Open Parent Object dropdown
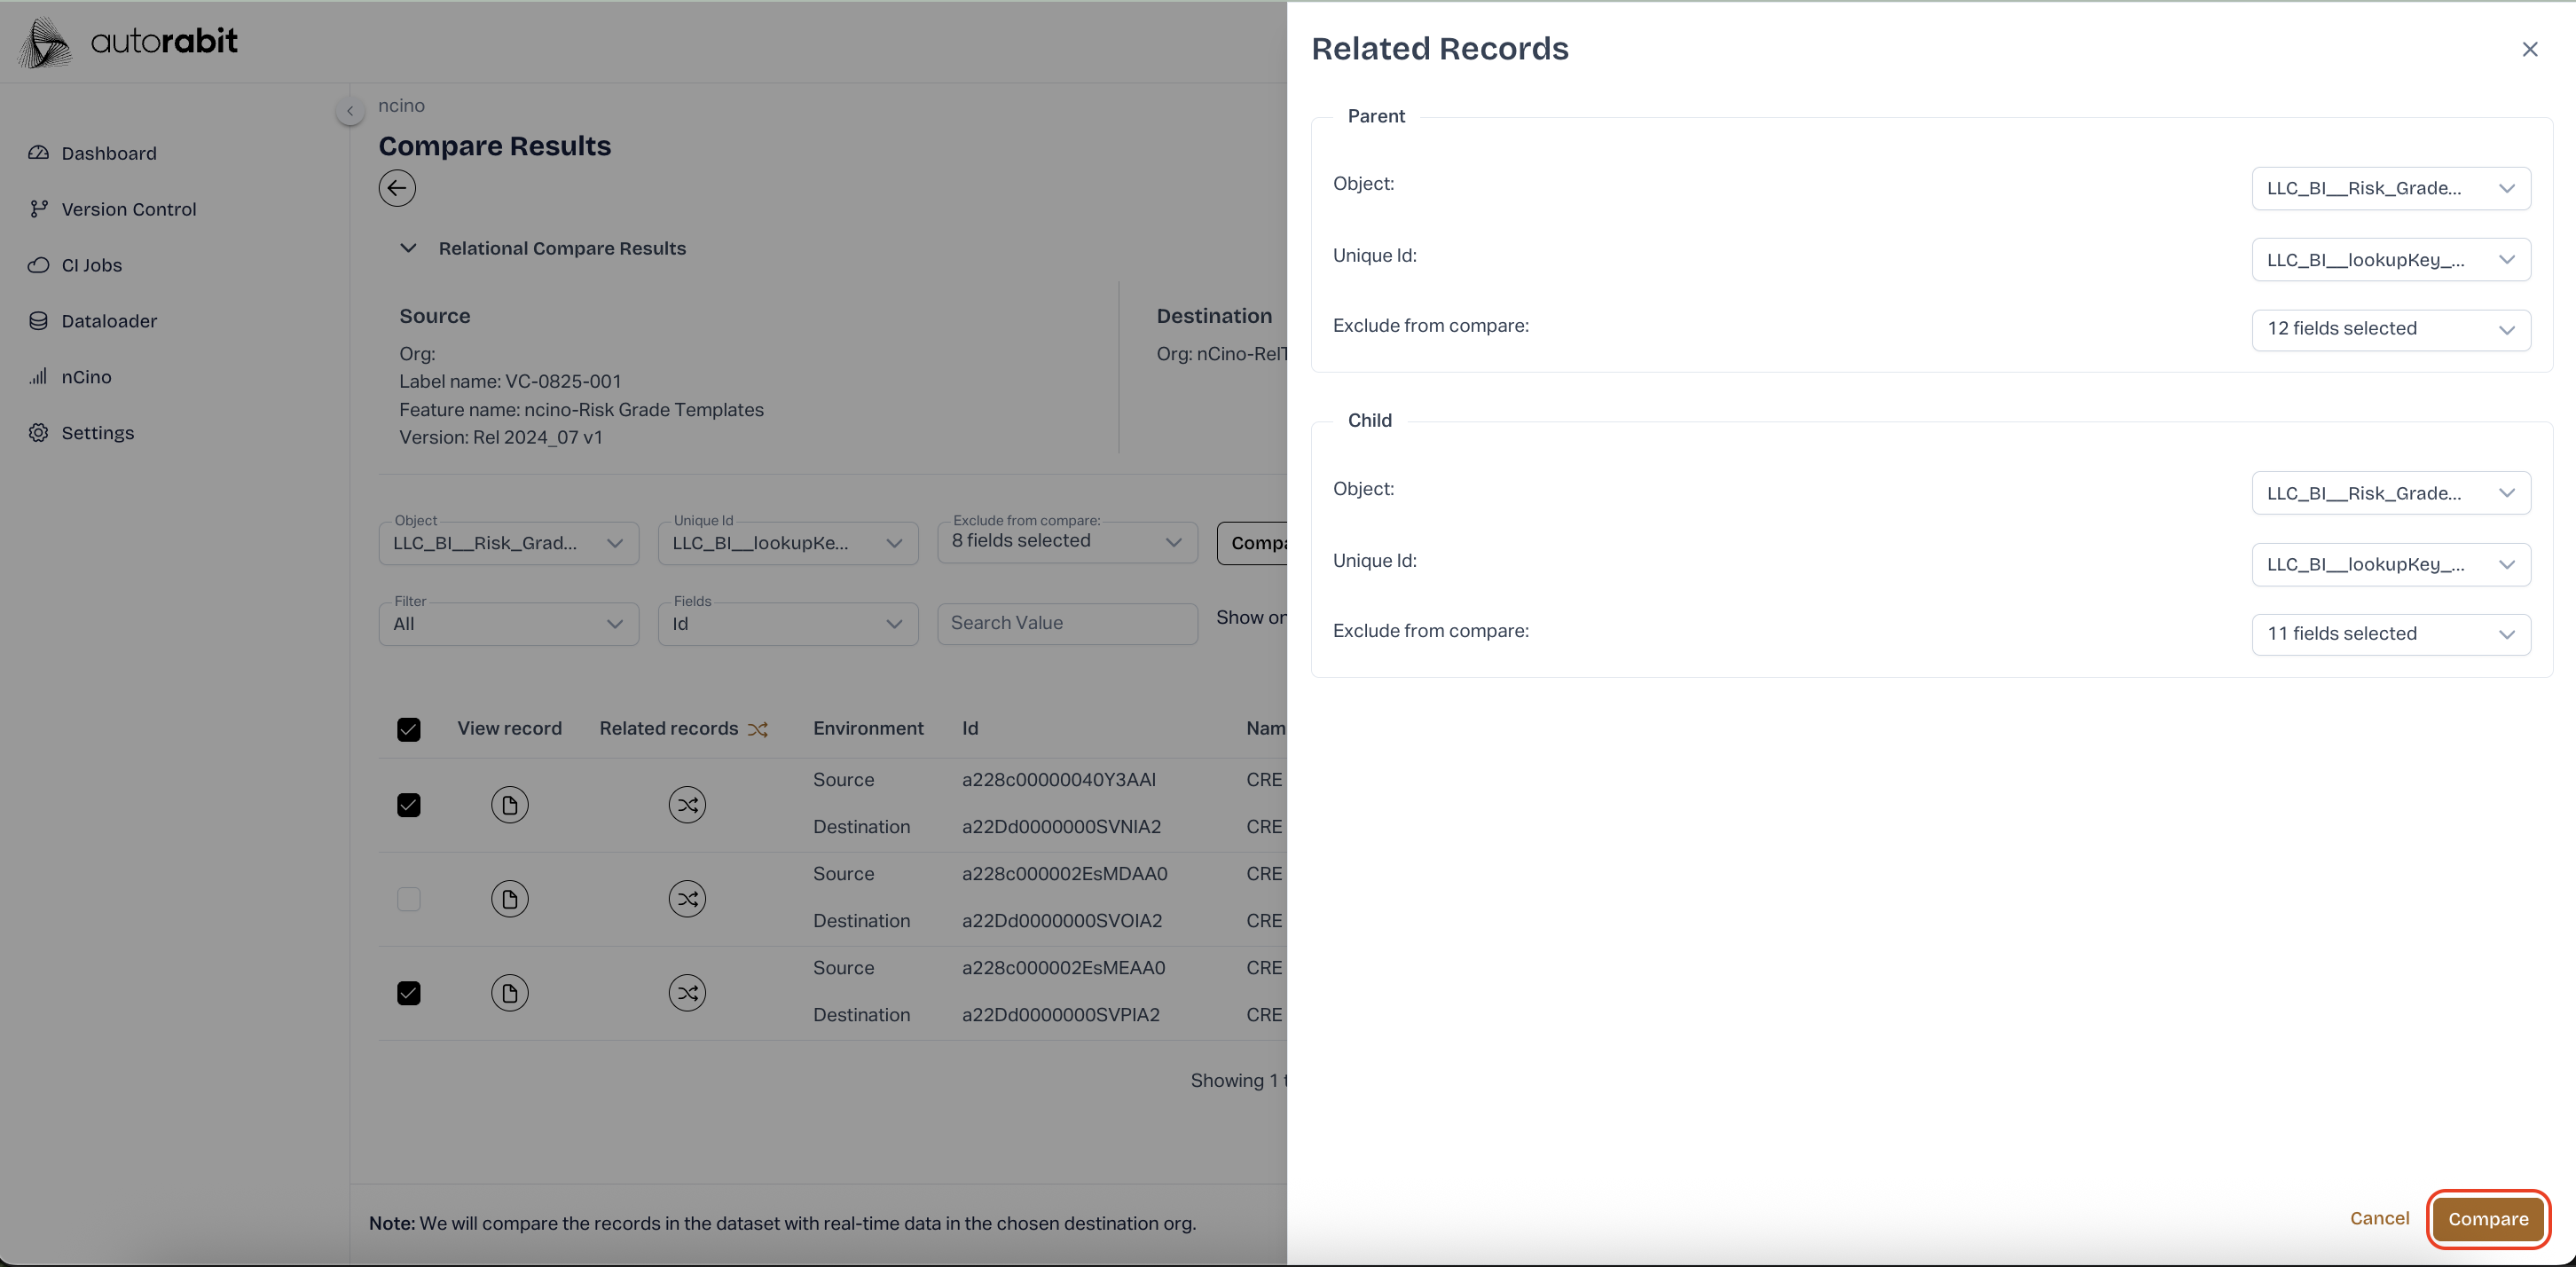The image size is (2576, 1267). point(2390,188)
